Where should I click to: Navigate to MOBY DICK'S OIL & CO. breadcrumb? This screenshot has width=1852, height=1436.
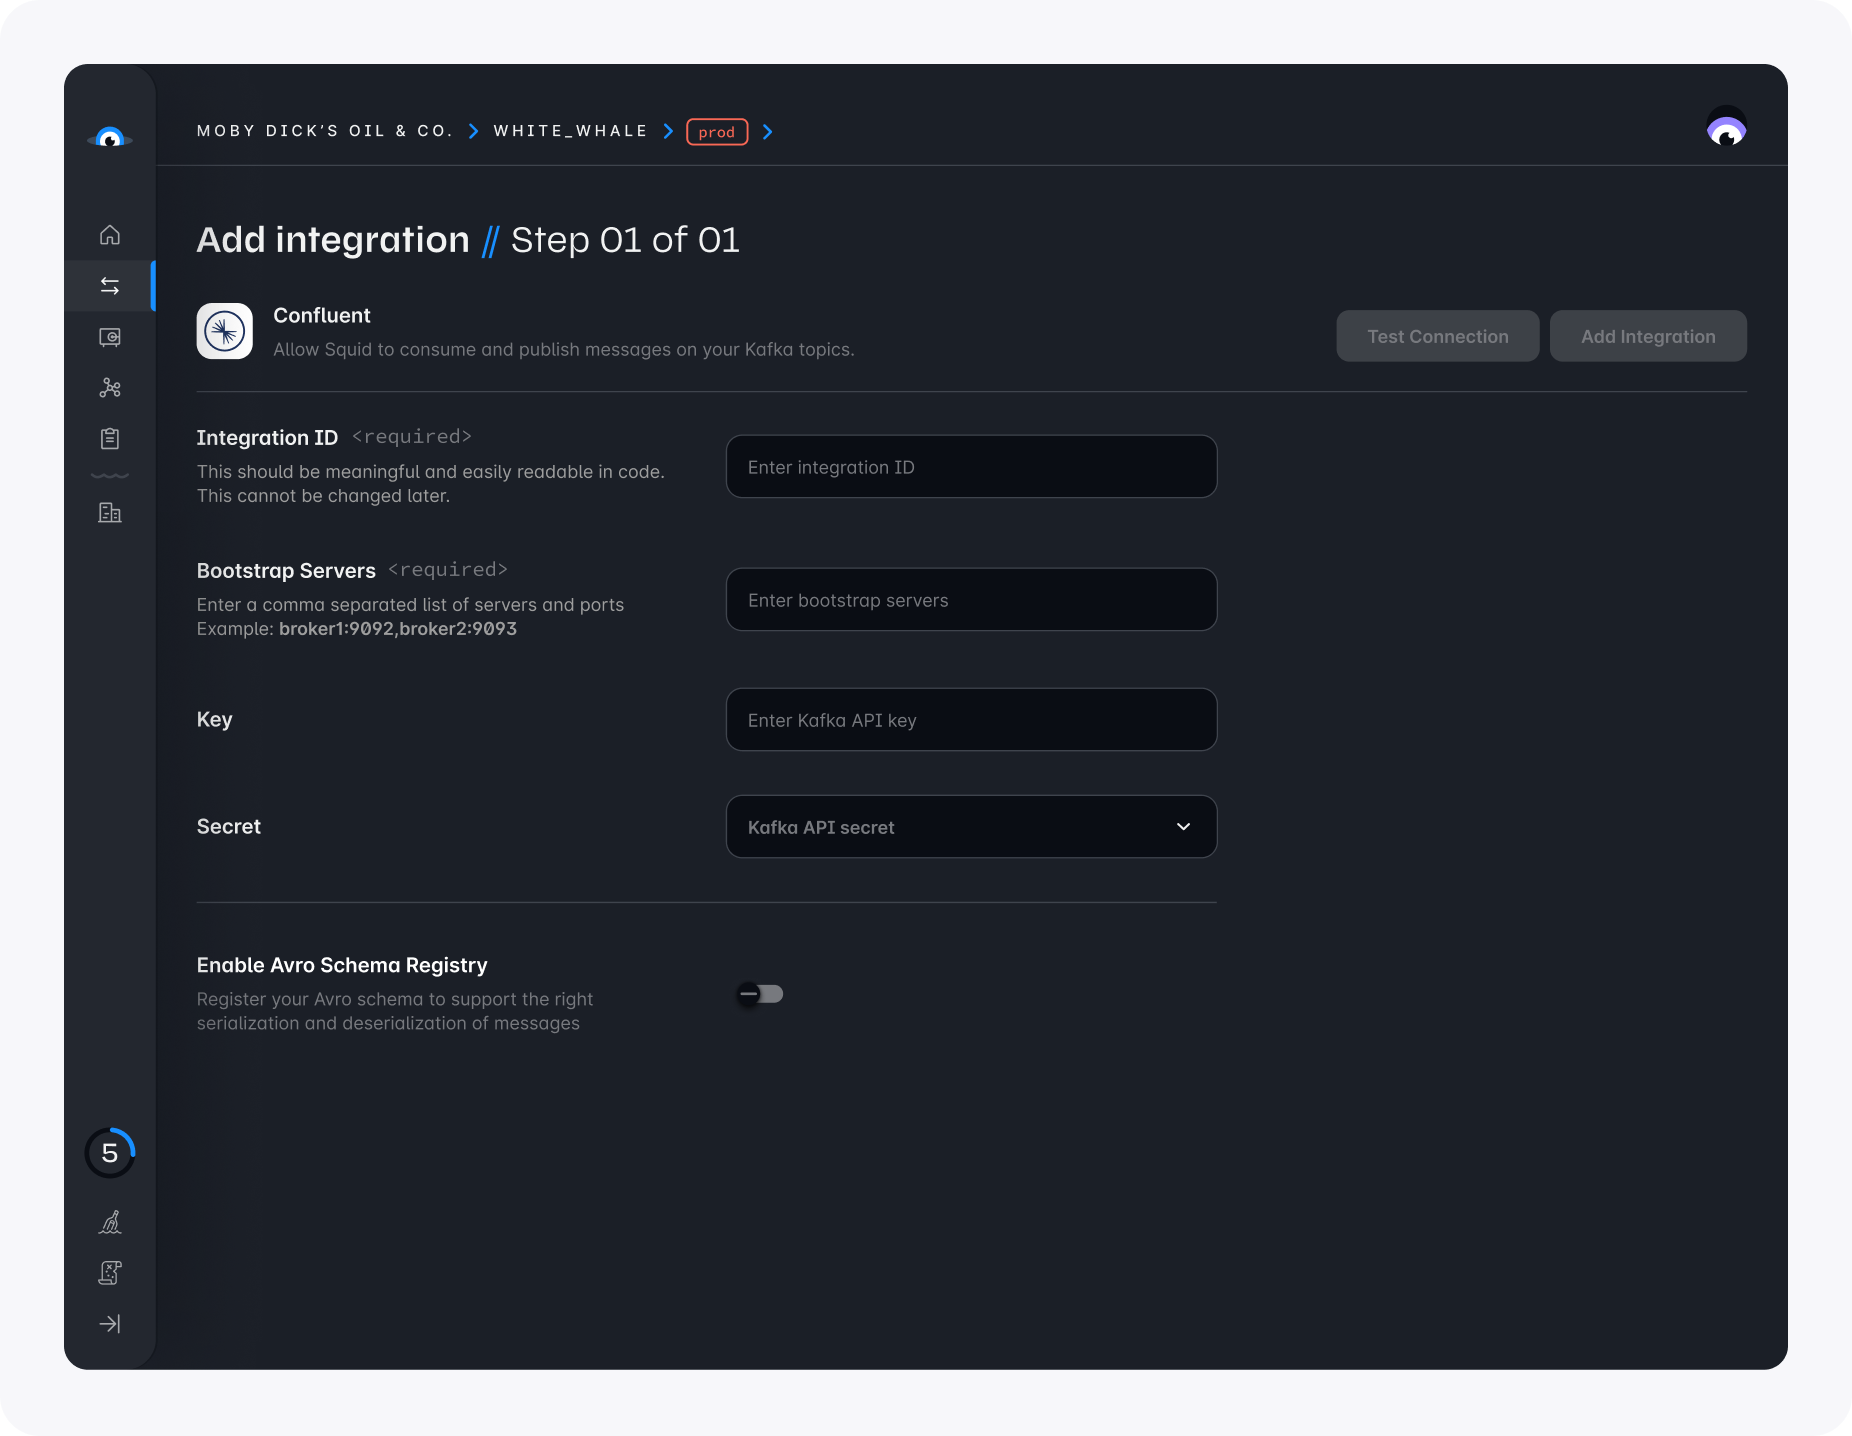[x=325, y=131]
